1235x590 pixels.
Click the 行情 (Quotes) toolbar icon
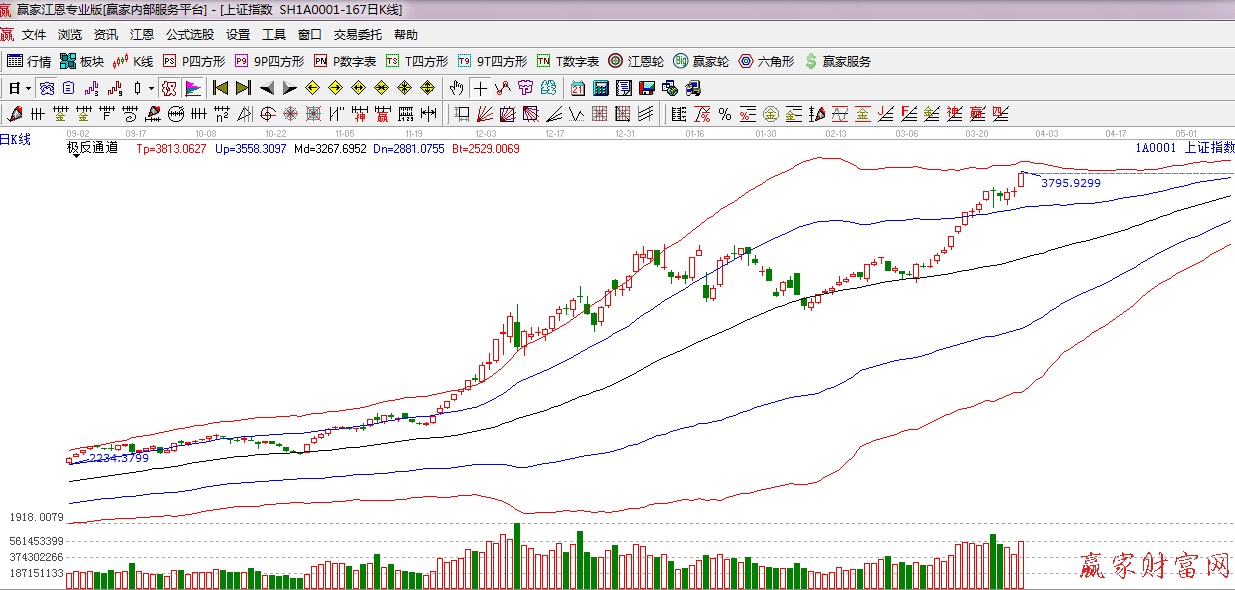point(29,61)
